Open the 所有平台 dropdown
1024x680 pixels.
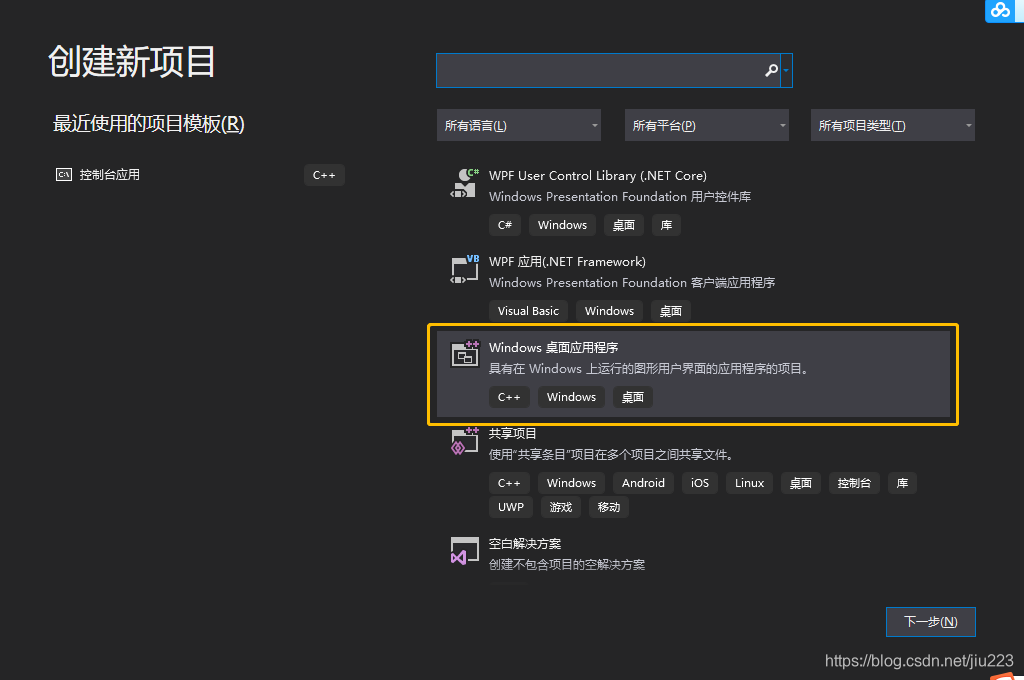coord(706,124)
